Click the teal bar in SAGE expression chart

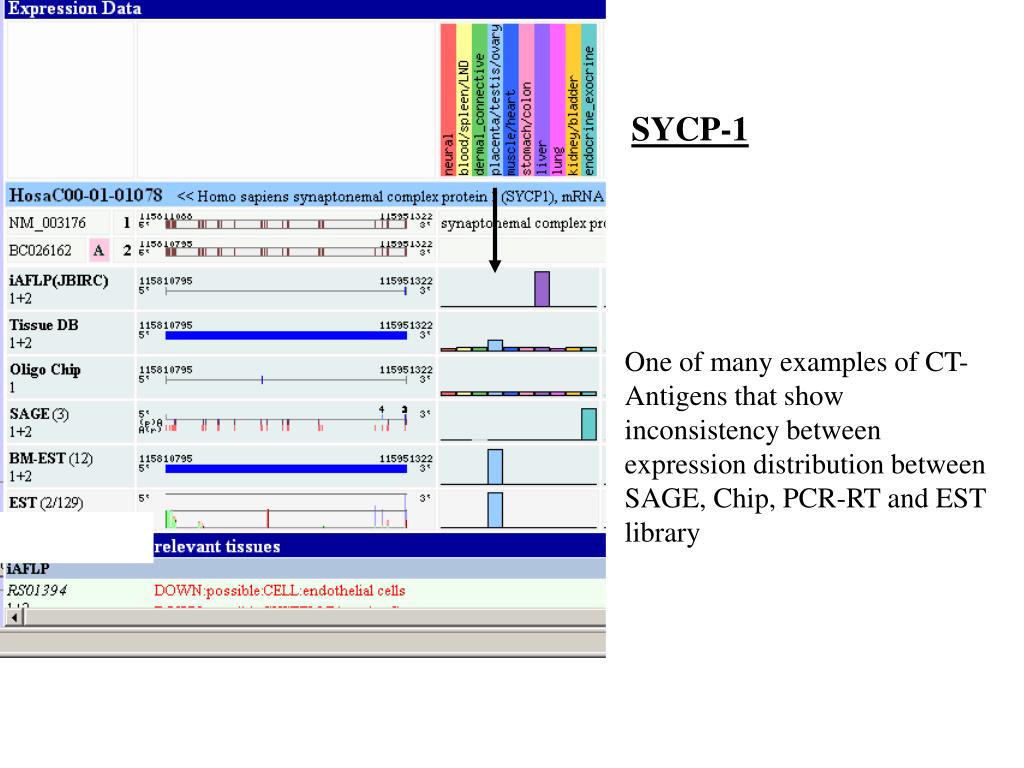coord(588,424)
